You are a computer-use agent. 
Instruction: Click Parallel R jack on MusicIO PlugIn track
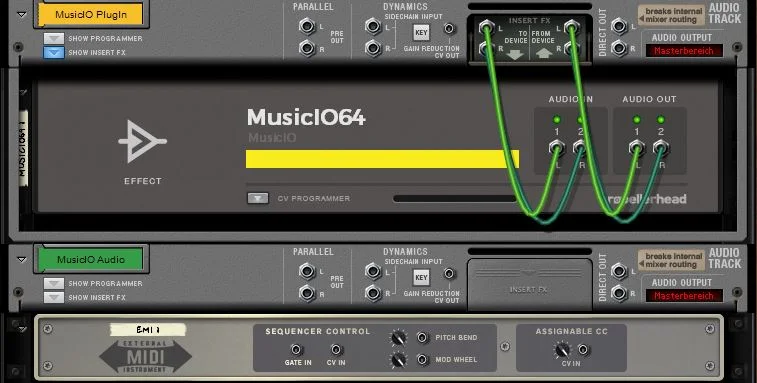307,48
